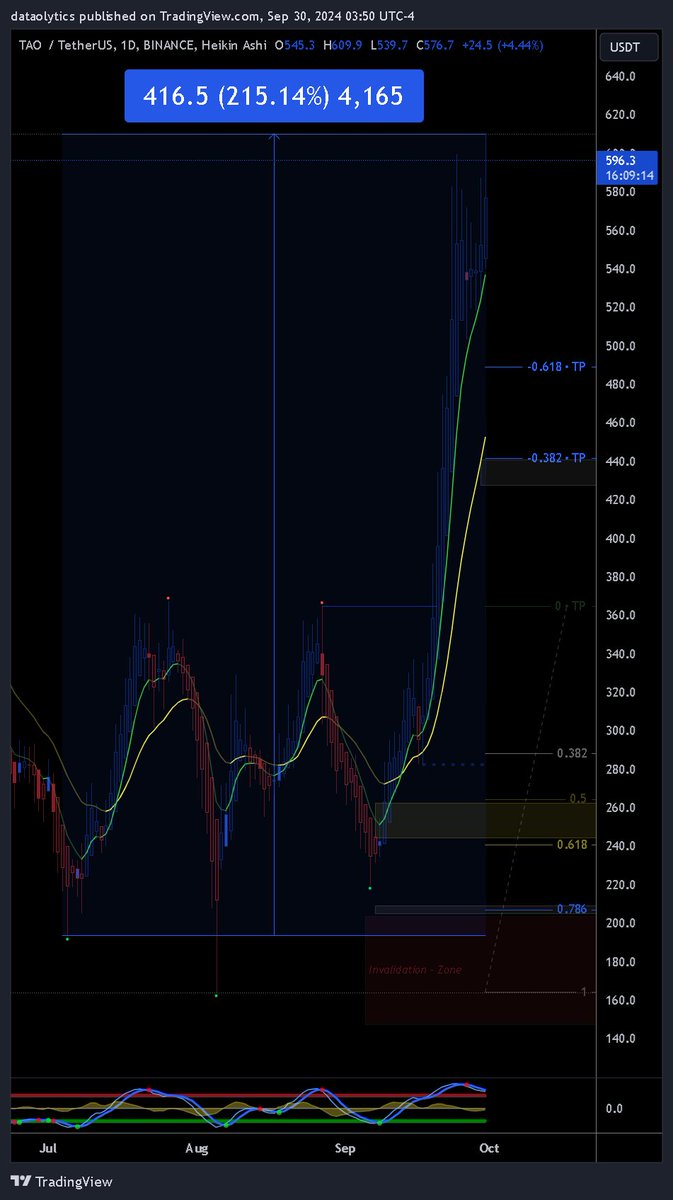Click the 0.5 retracement label
This screenshot has height=1200, width=673.
click(578, 798)
